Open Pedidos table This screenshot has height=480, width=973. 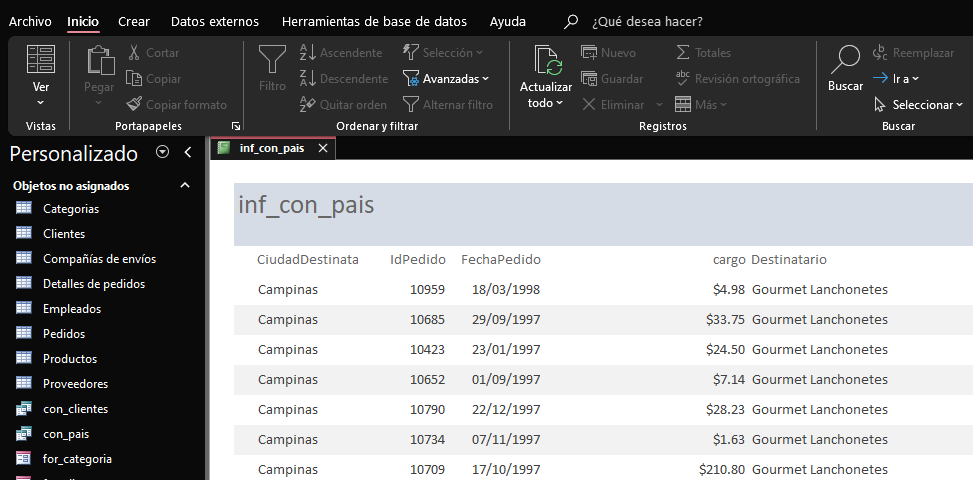coord(64,334)
